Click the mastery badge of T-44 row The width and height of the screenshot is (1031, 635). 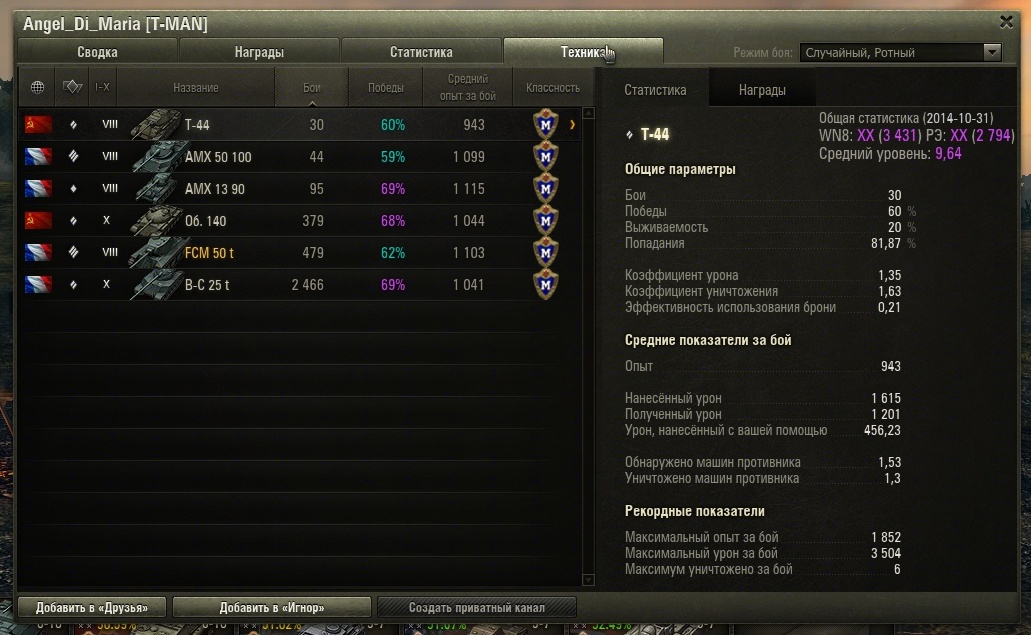click(x=545, y=124)
